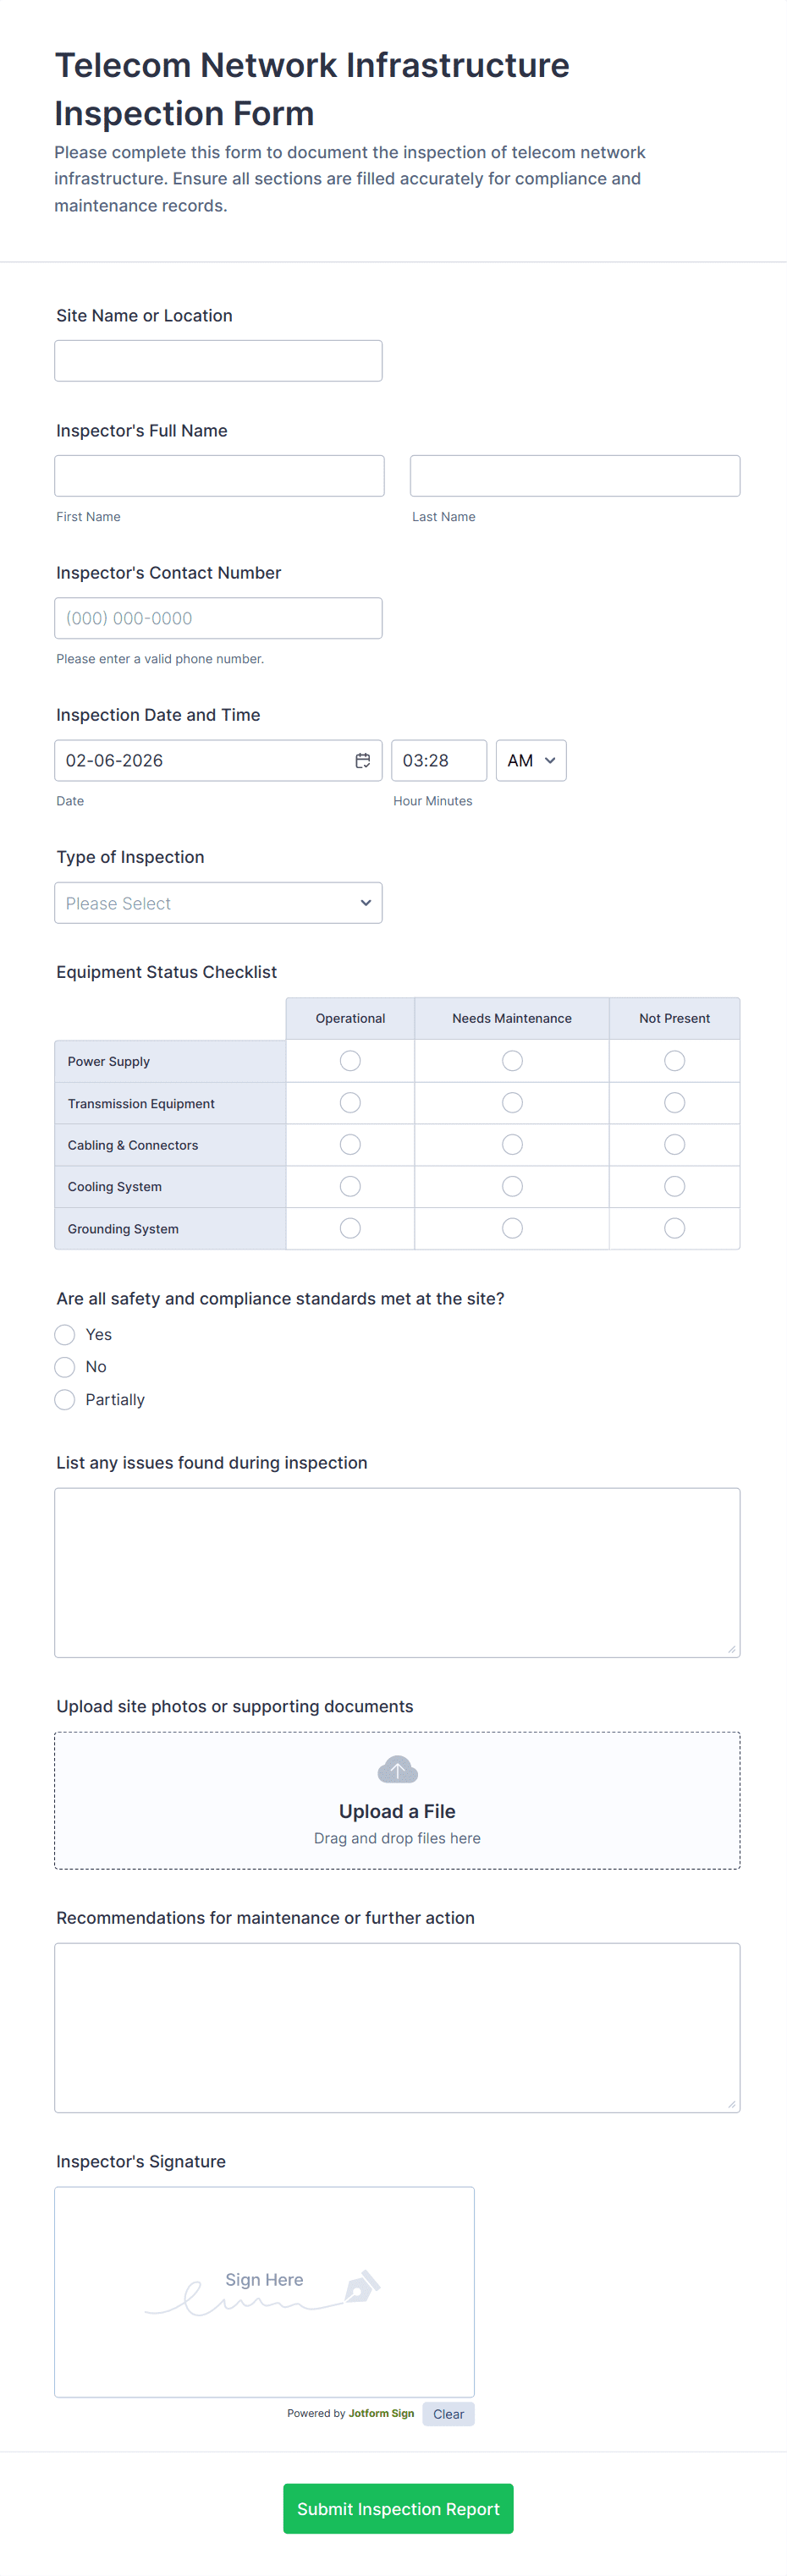Viewport: 787px width, 2576px height.
Task: Select Partially for safety standards
Action: [65, 1400]
